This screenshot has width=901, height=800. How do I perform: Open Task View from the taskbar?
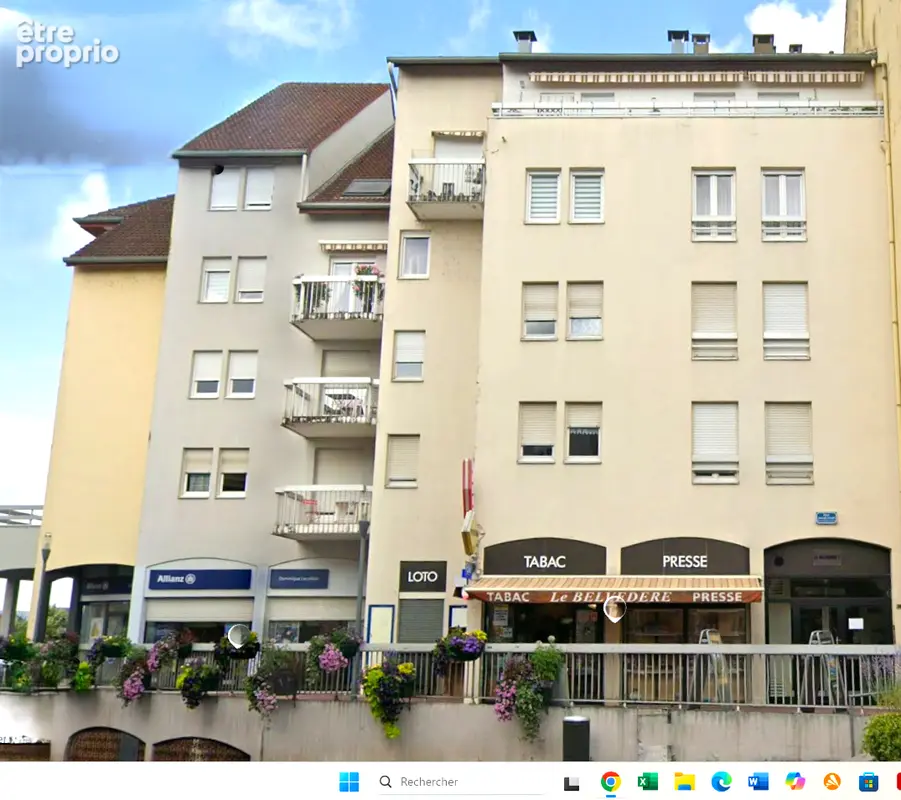coord(571,782)
